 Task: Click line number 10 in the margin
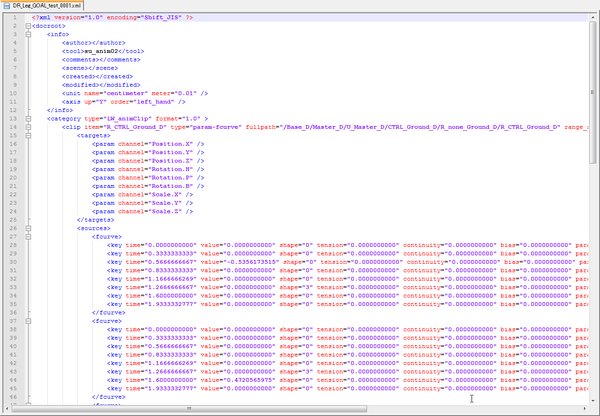pos(13,93)
